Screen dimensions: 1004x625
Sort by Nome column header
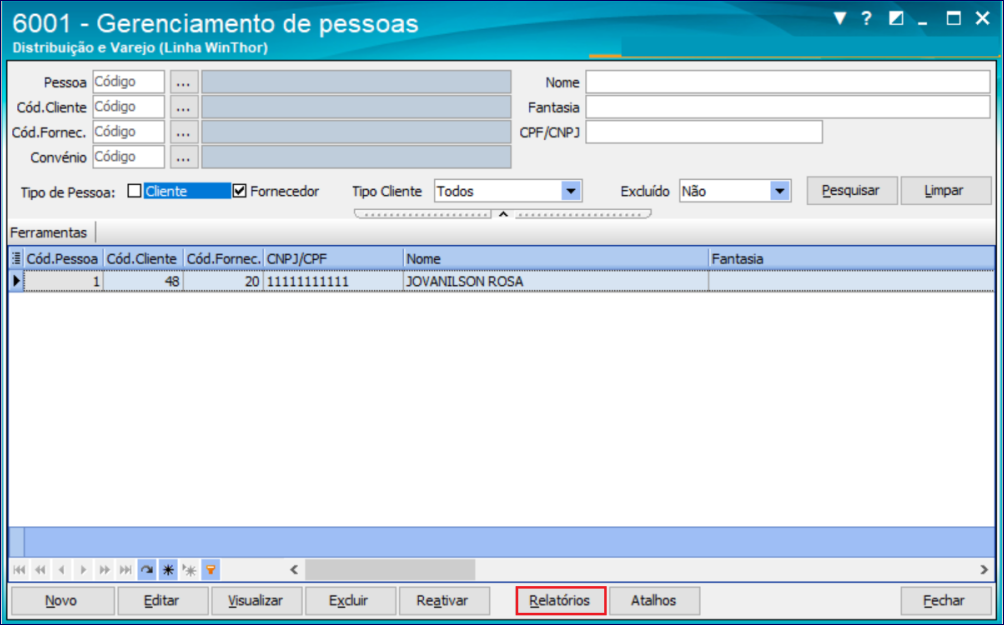click(x=556, y=259)
